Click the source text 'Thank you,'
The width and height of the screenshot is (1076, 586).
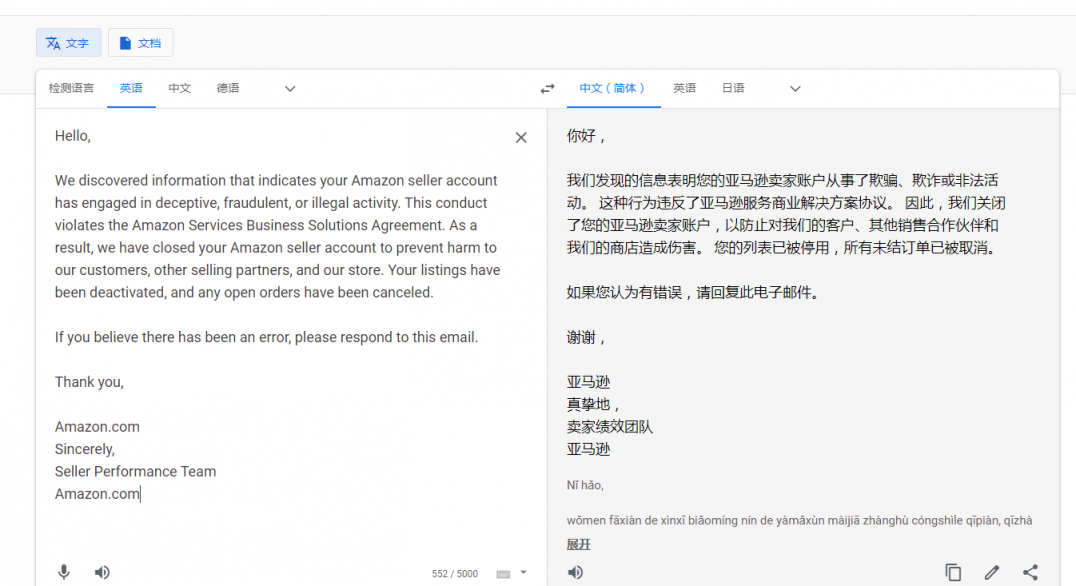point(89,382)
